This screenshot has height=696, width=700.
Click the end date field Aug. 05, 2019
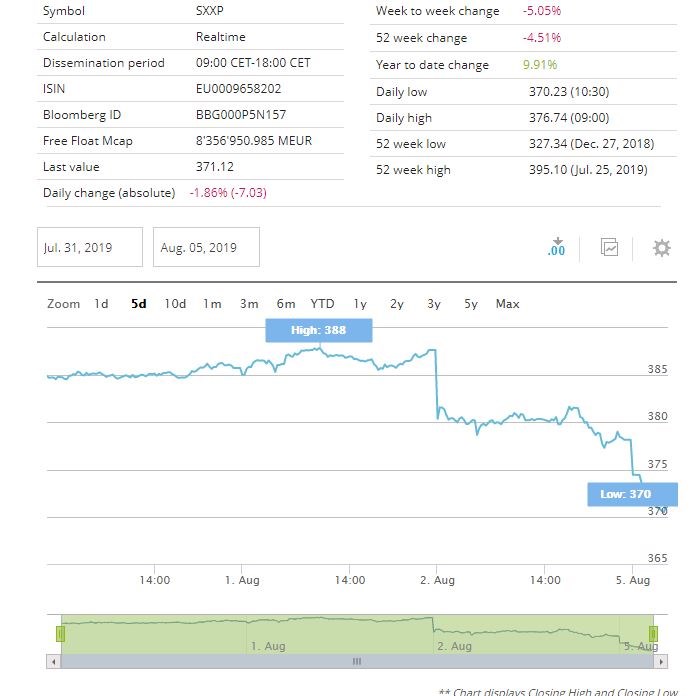207,247
